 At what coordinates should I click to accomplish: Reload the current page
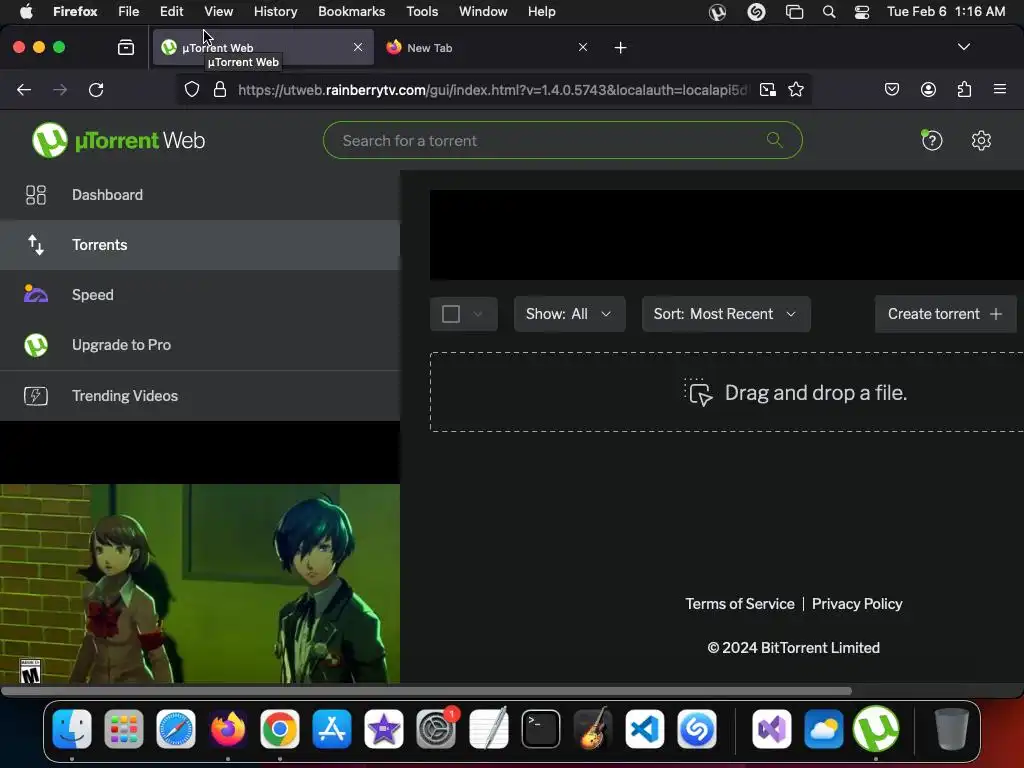click(96, 89)
